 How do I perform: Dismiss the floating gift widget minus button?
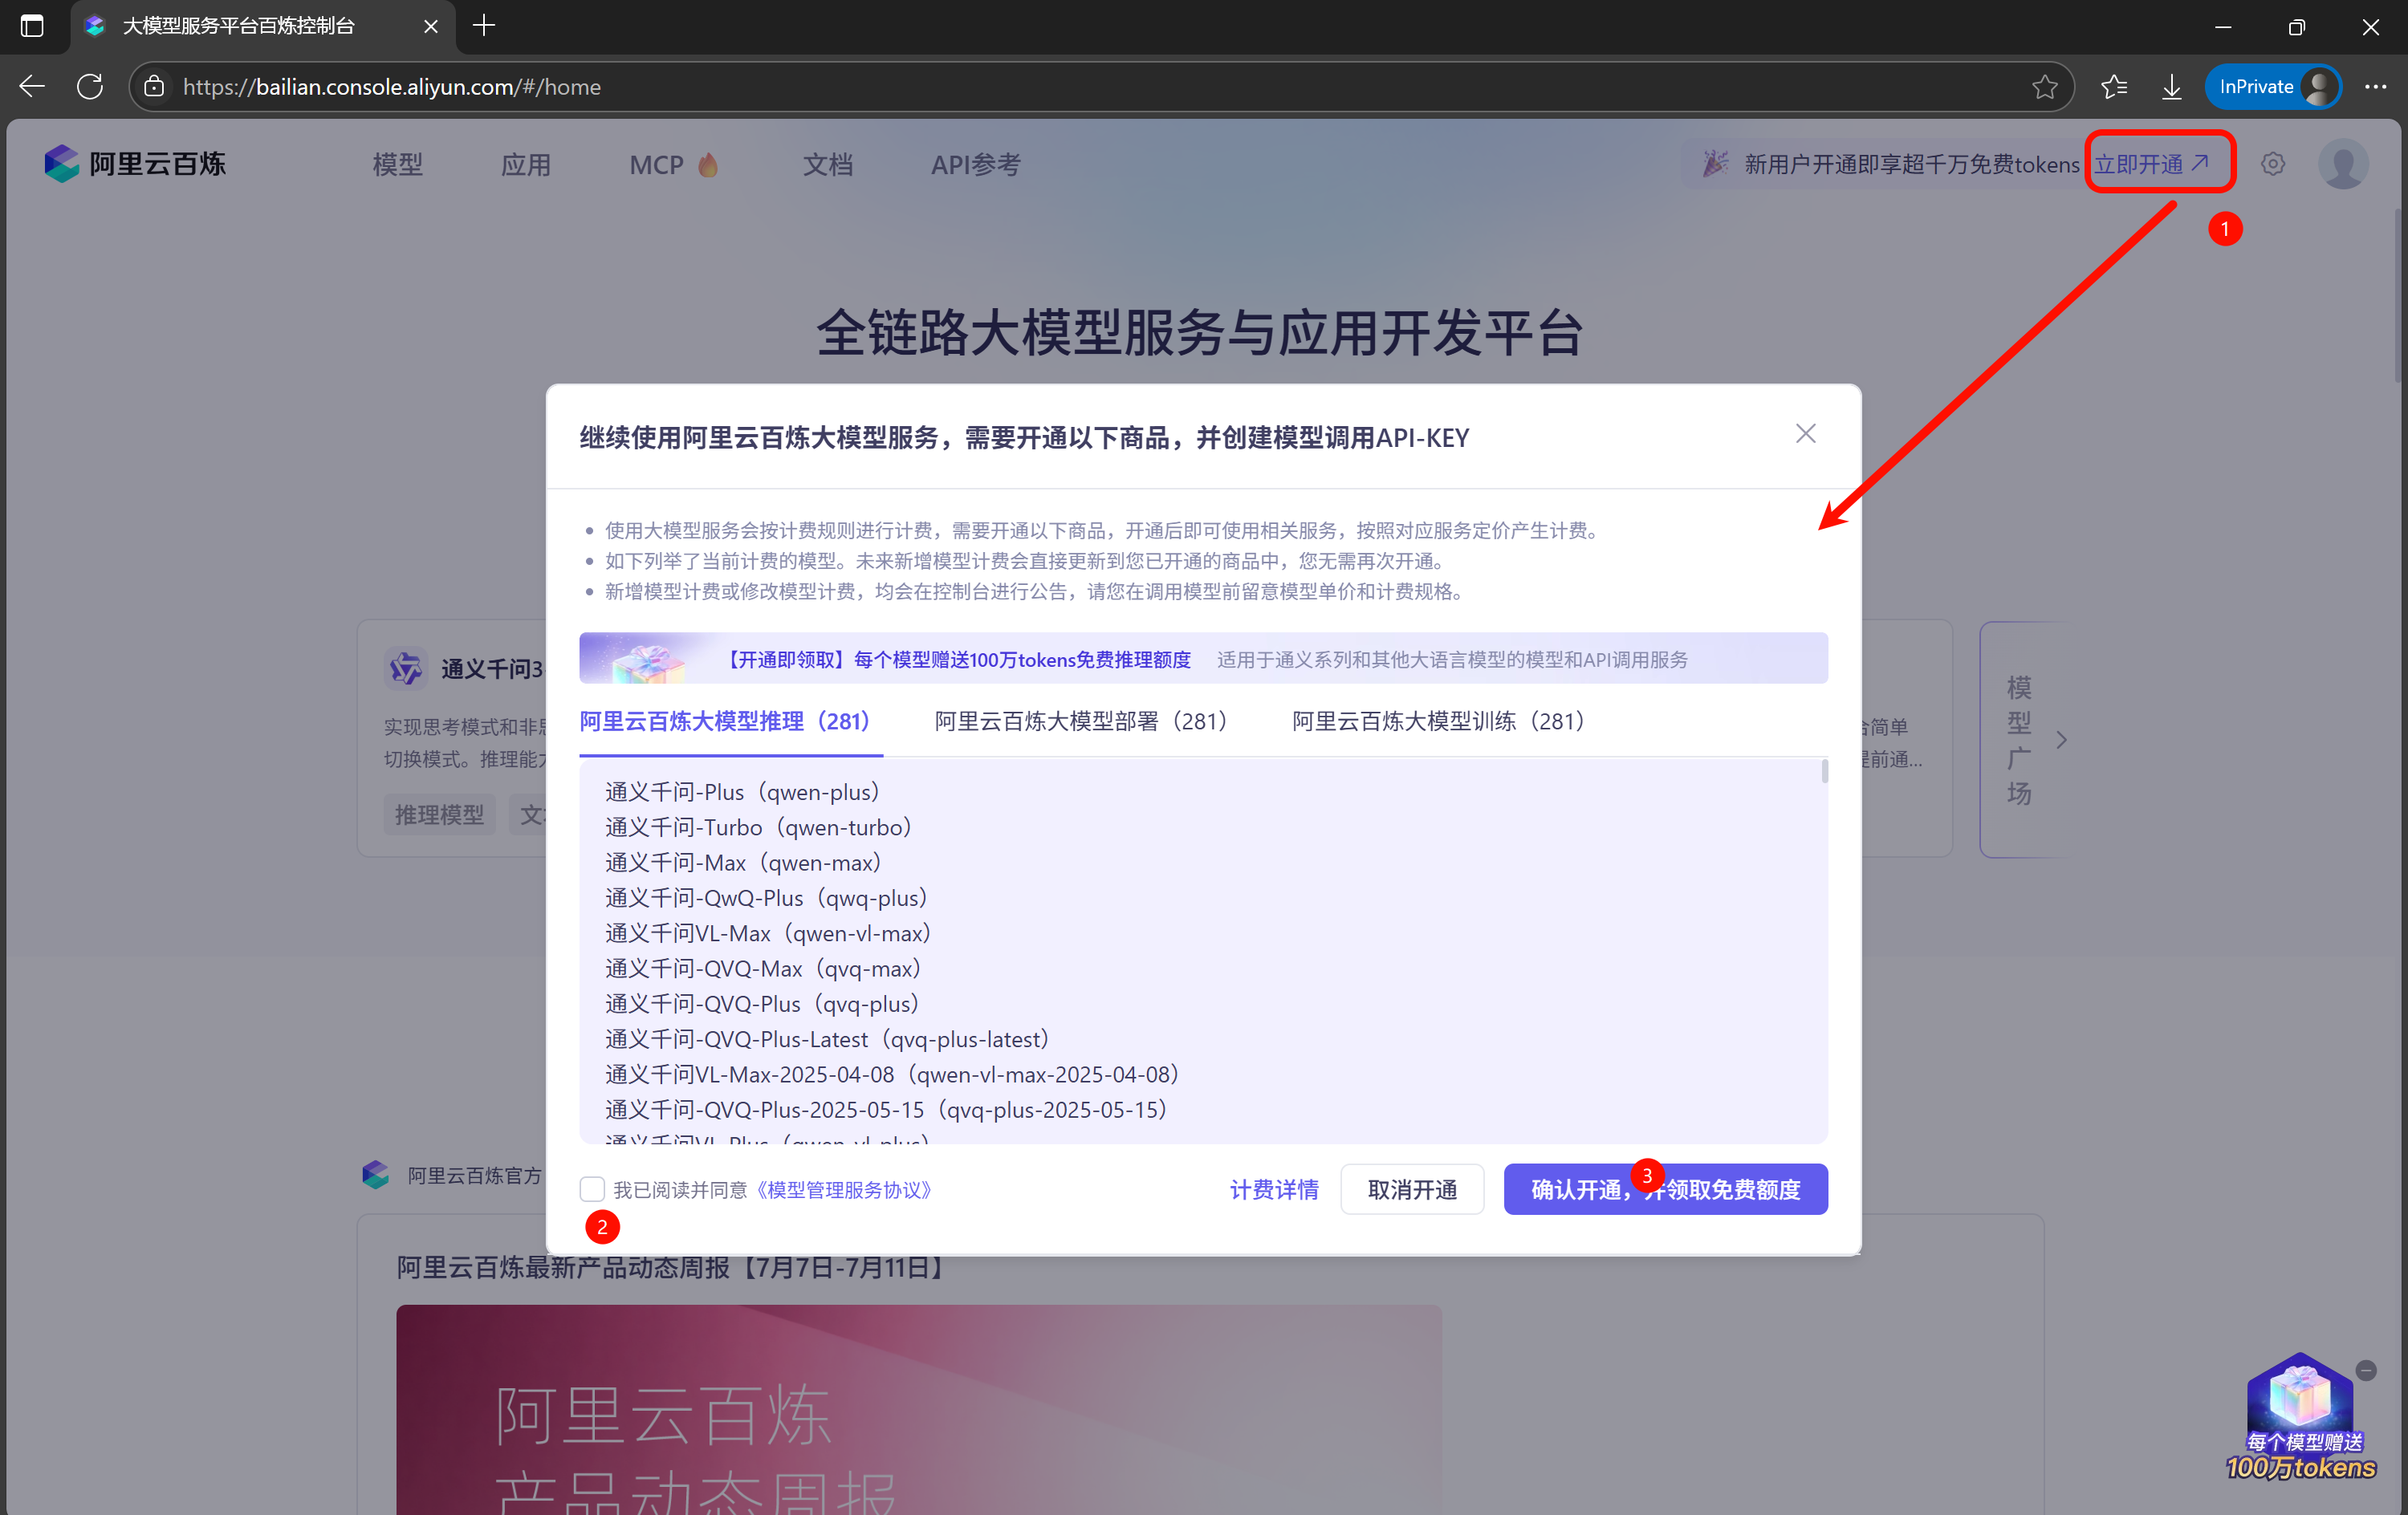2365,1370
